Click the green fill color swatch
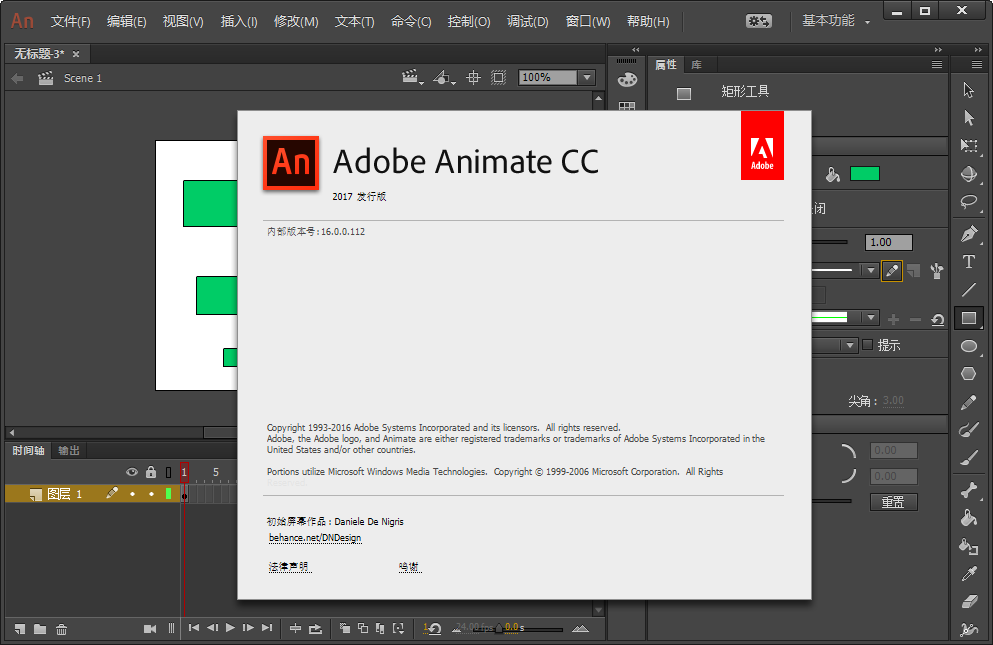Screen dimensions: 993x645 [864, 172]
